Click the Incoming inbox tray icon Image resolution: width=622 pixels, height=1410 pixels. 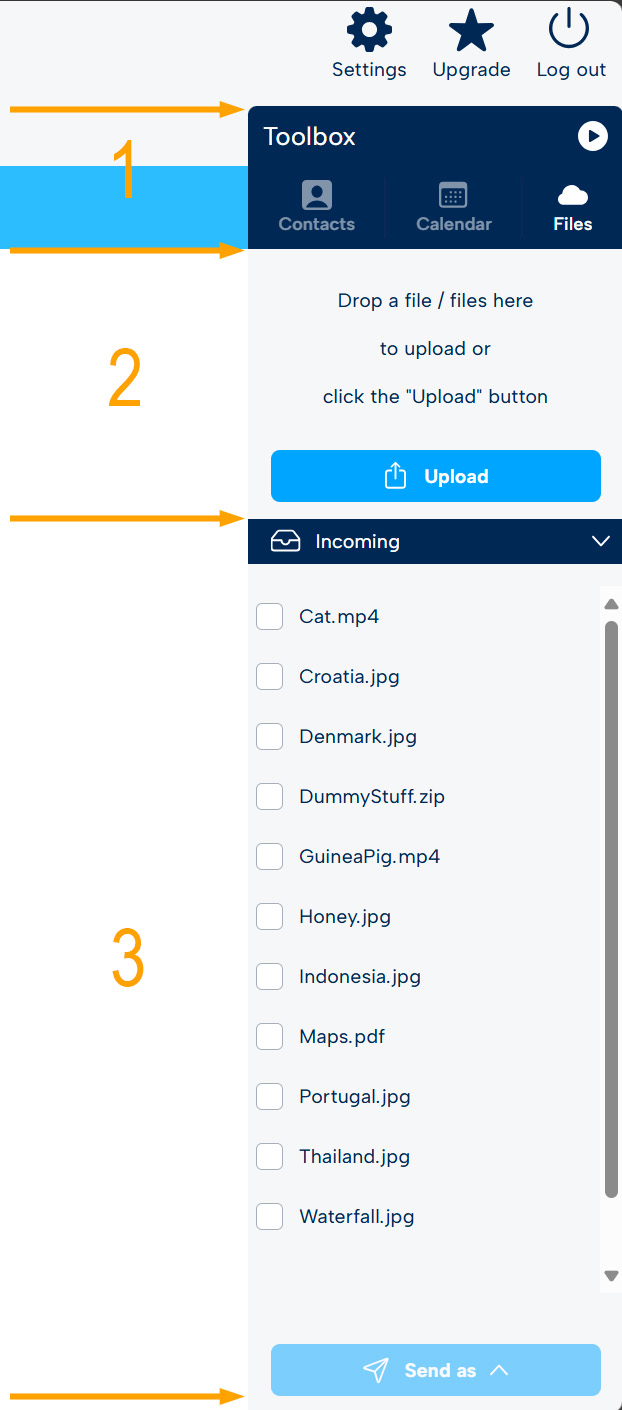(286, 541)
